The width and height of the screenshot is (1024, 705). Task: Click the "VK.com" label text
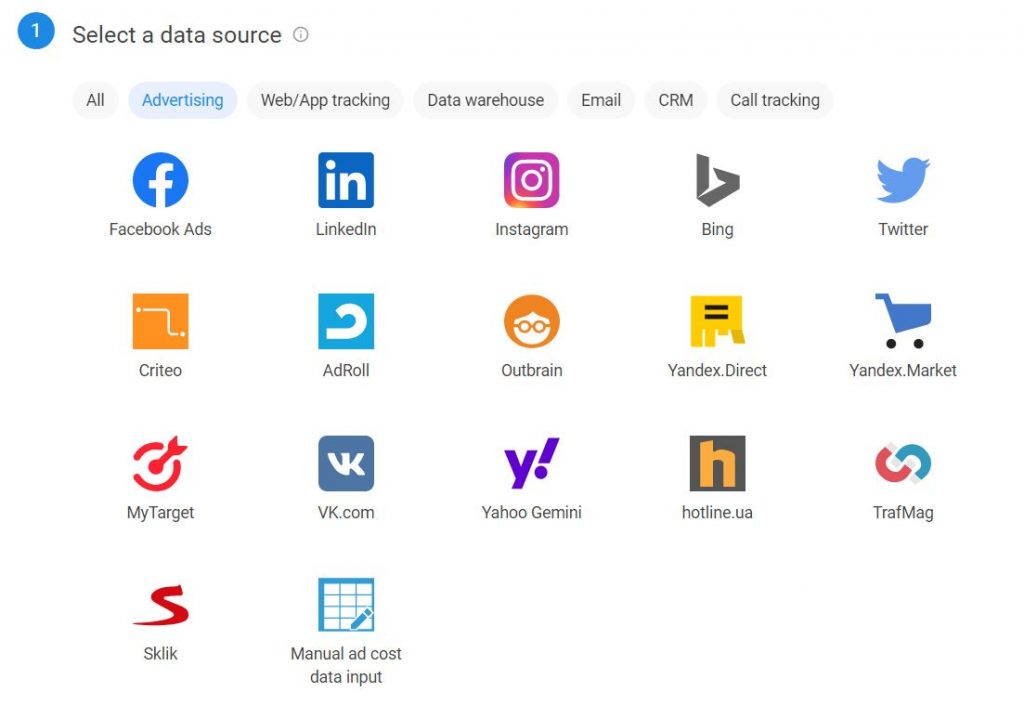click(346, 512)
